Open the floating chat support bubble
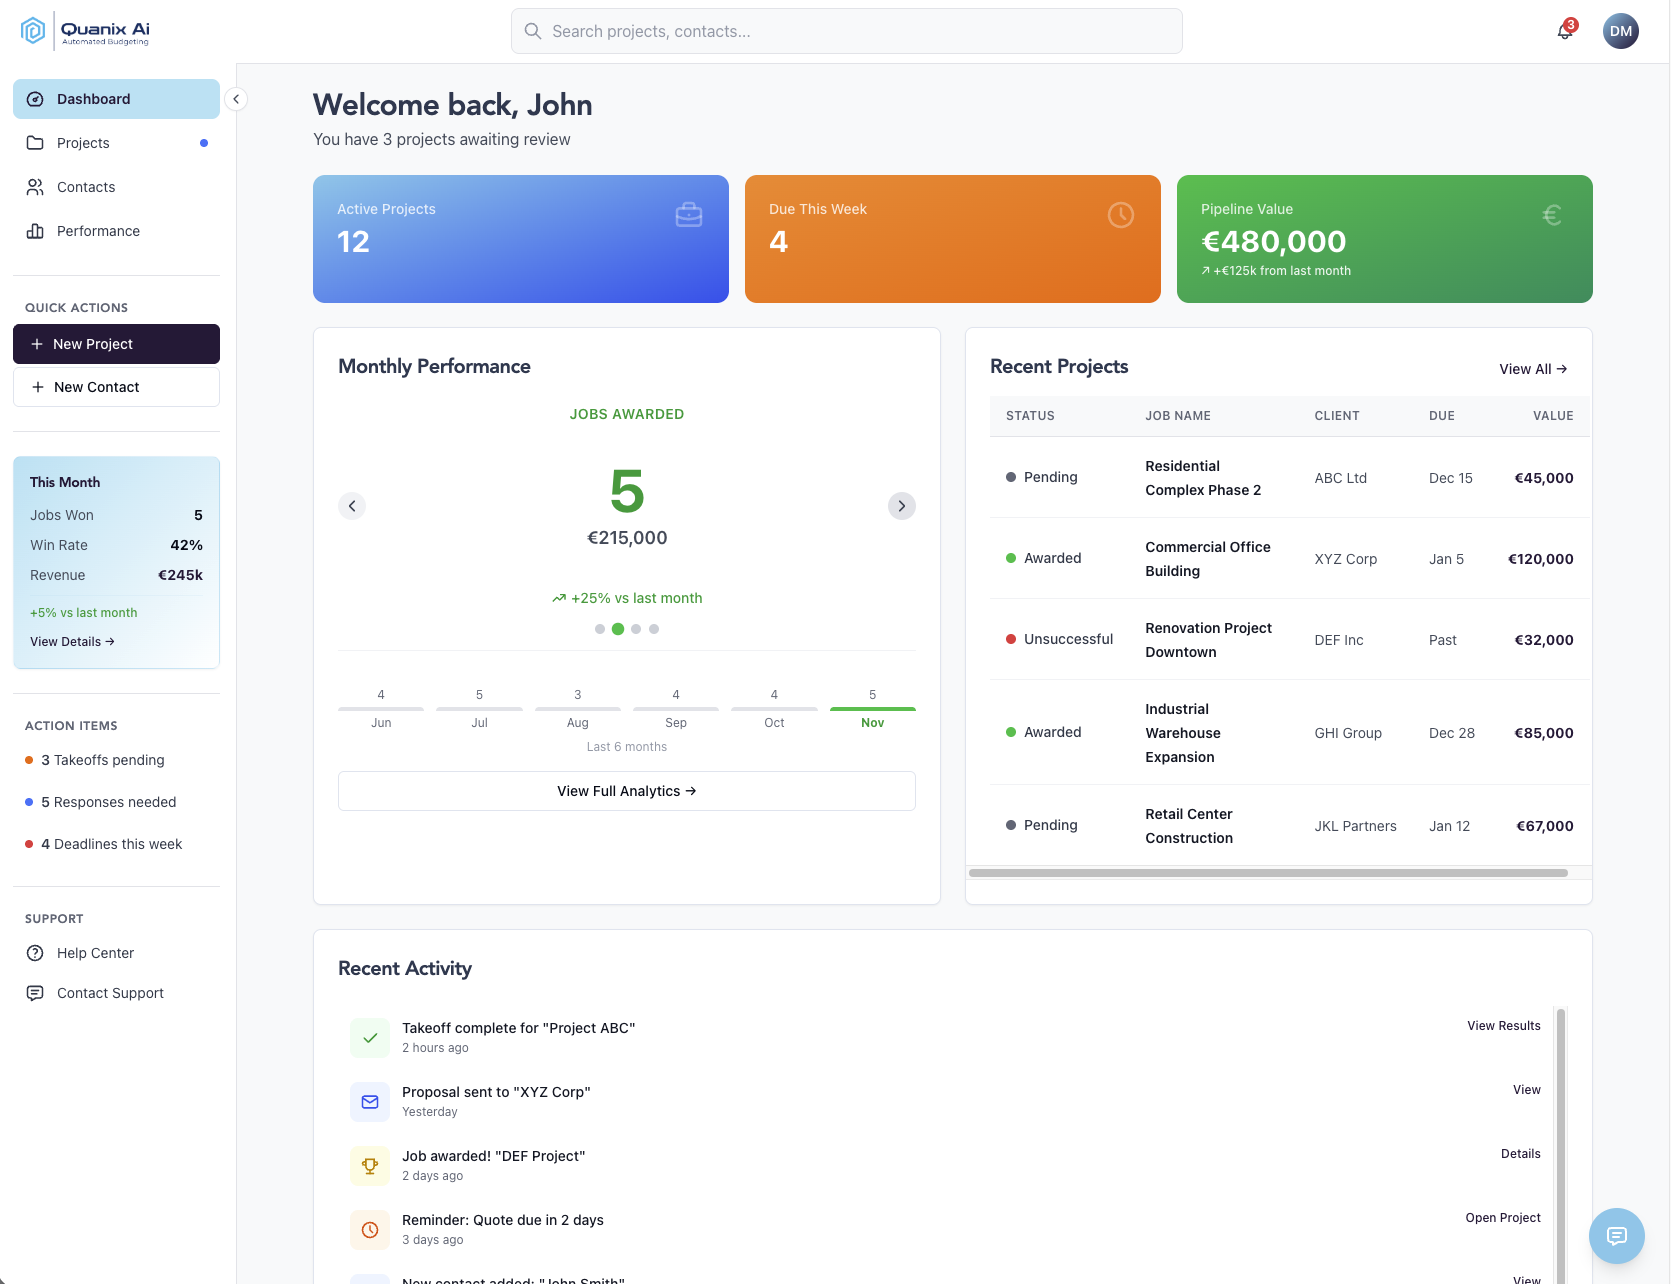 1616,1236
